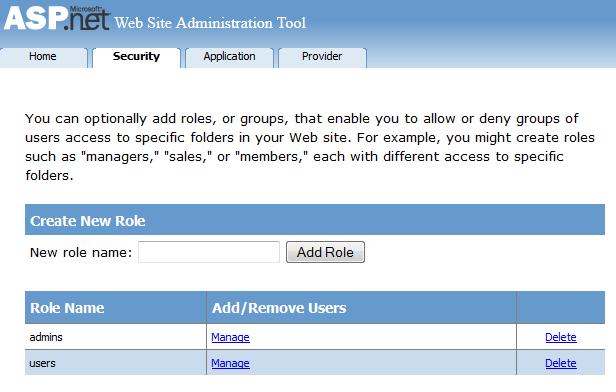Click the Add Role button

coord(325,252)
